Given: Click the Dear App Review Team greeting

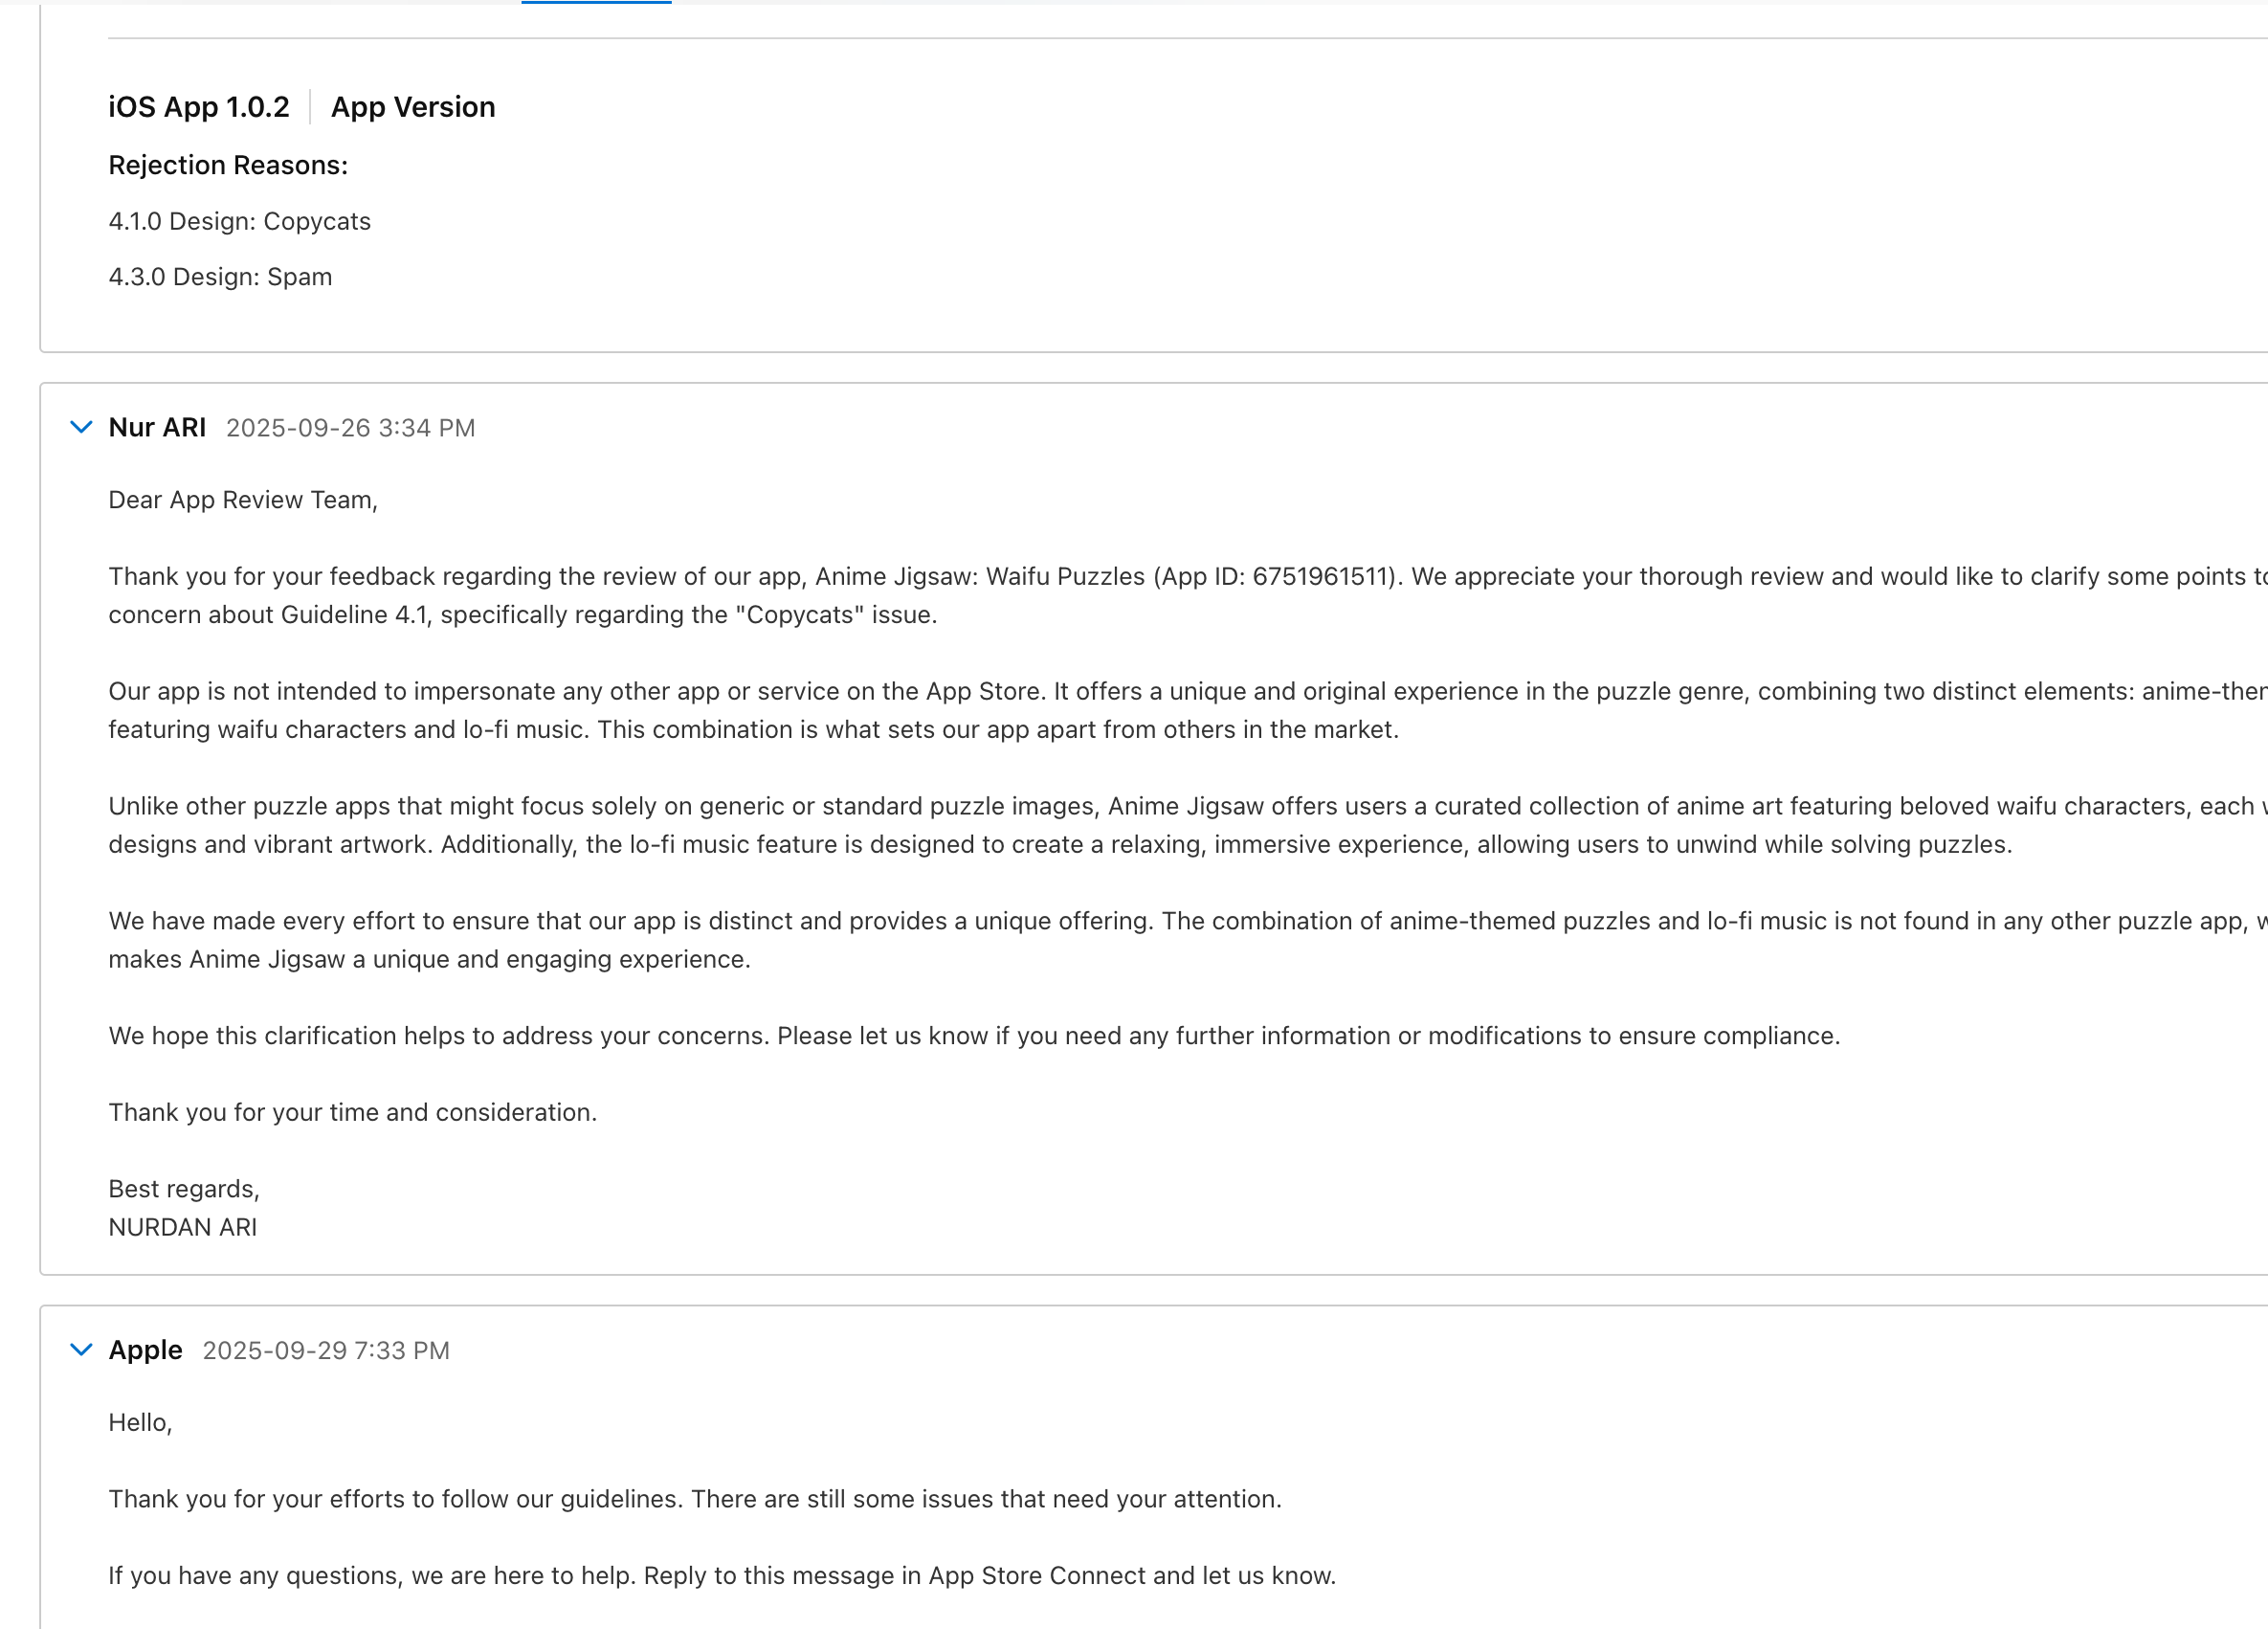Looking at the screenshot, I should click(243, 500).
